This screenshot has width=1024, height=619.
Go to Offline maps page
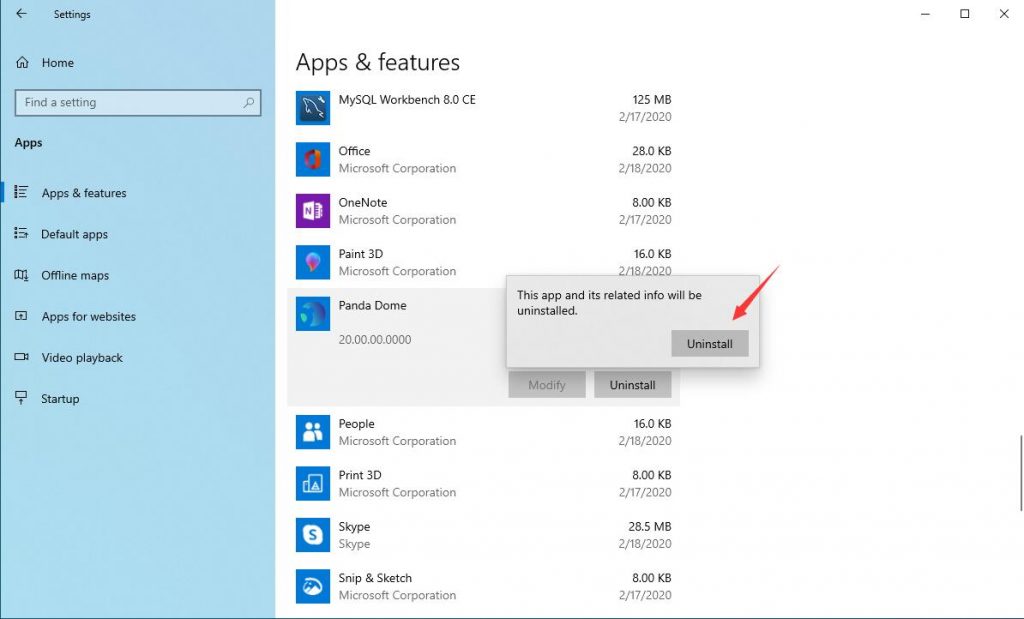pos(75,275)
